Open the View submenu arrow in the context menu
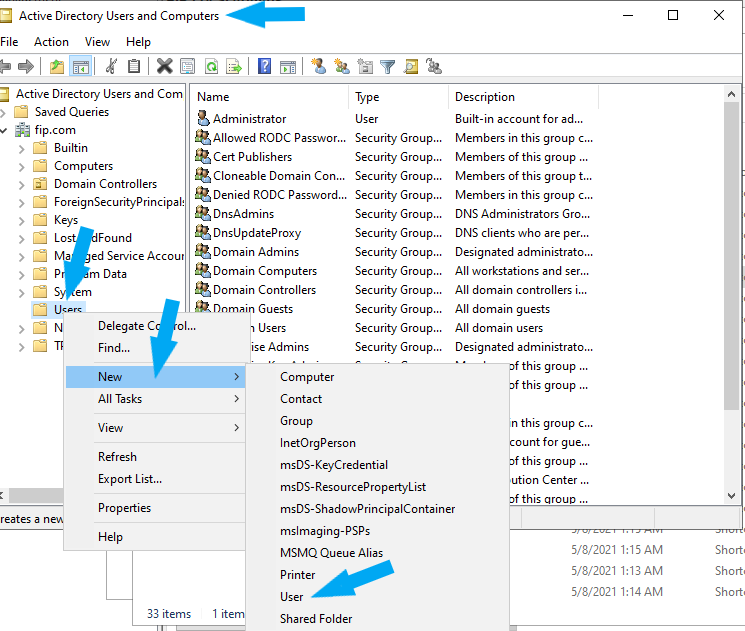Screen dimensions: 745x631 pyautogui.click(x=237, y=428)
